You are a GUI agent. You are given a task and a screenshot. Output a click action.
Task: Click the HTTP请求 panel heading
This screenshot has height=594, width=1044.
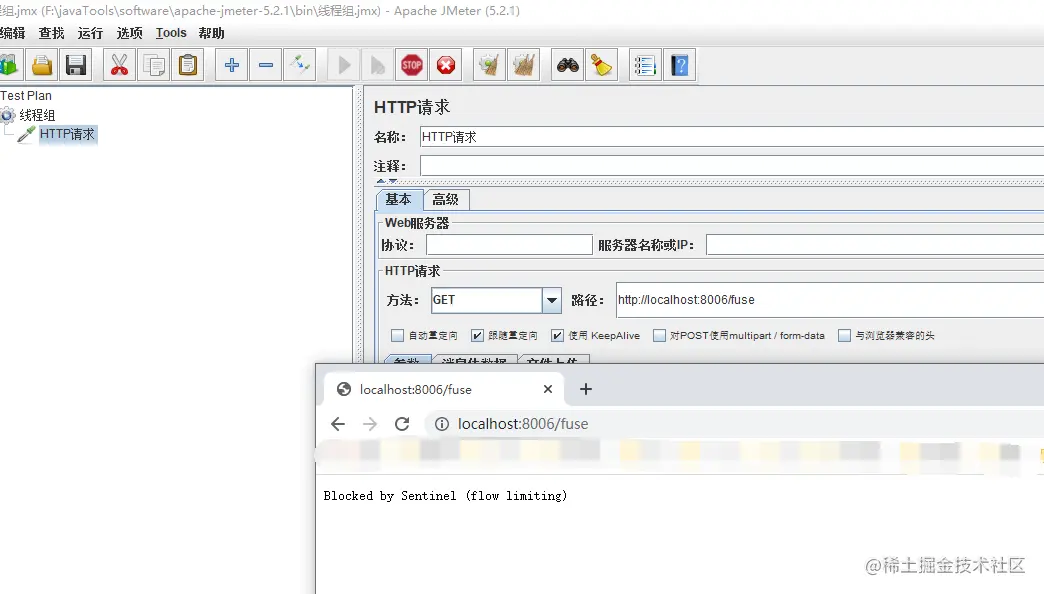coord(412,107)
